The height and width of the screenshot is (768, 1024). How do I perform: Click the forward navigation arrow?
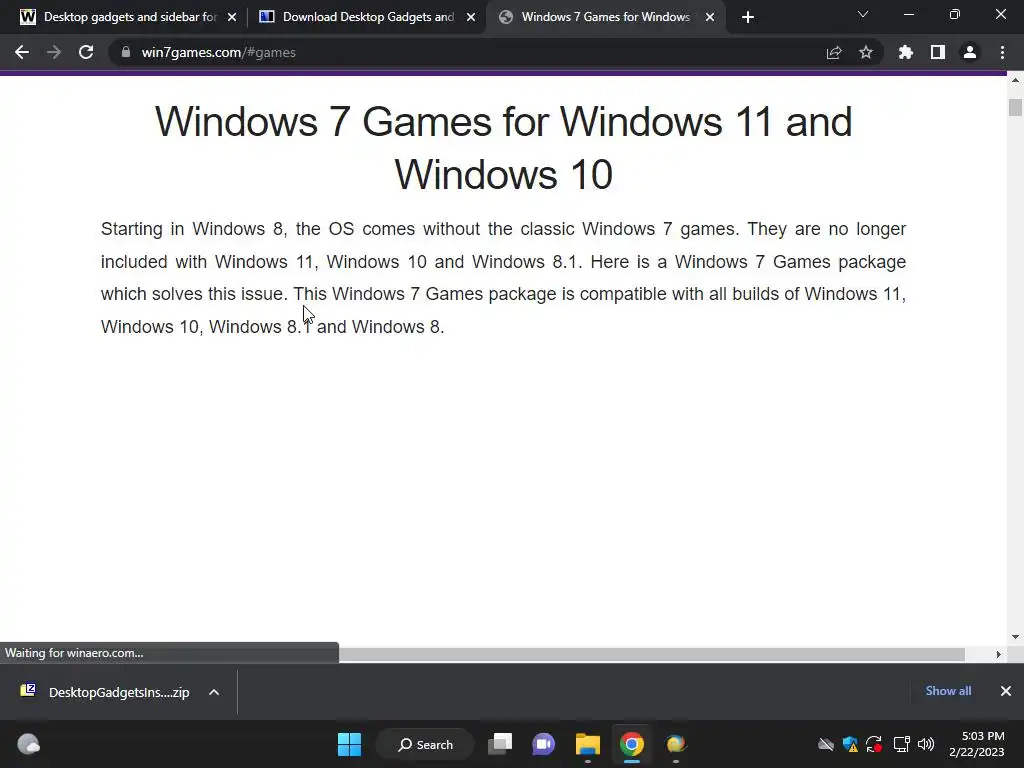click(x=54, y=52)
